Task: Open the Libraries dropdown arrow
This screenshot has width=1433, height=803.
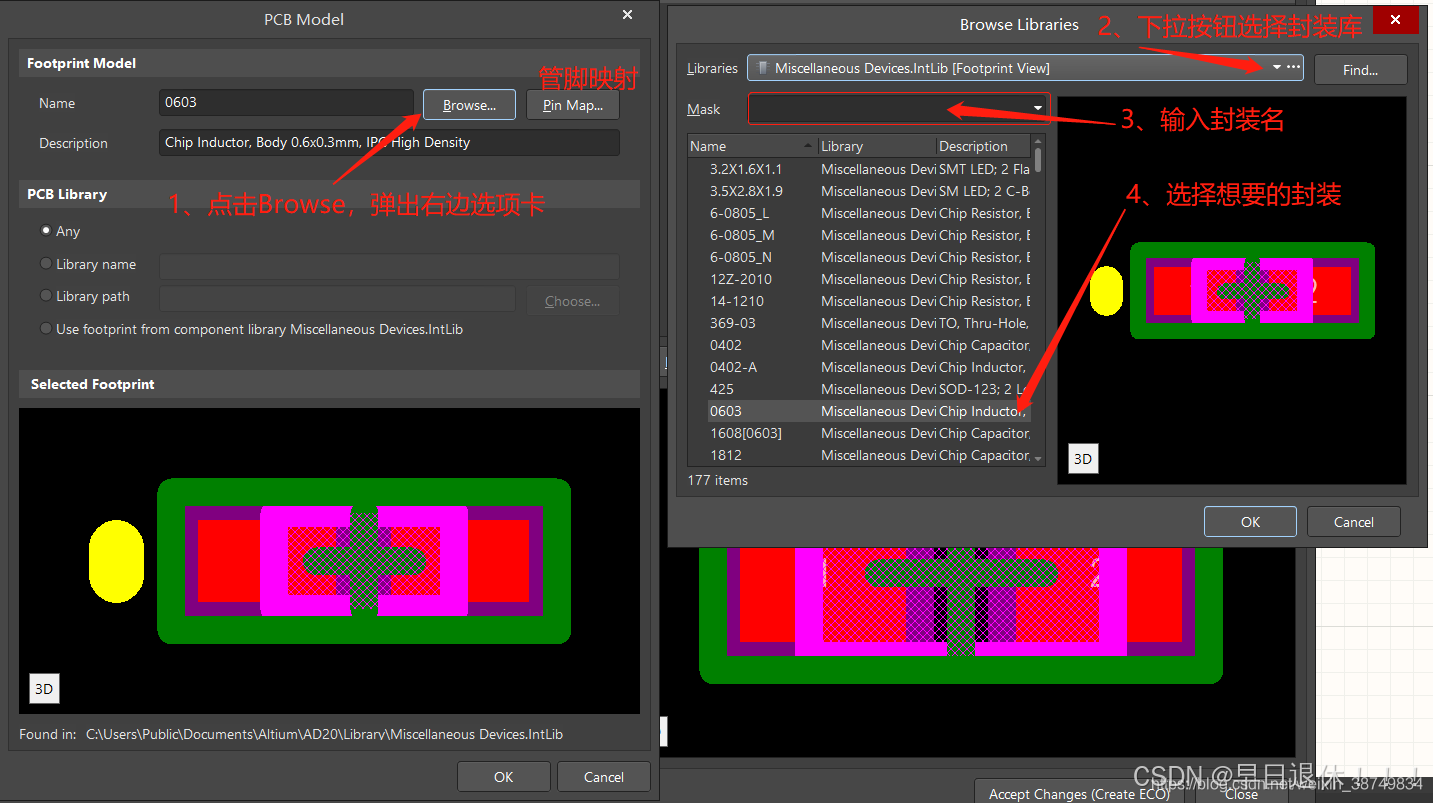Action: (1277, 68)
